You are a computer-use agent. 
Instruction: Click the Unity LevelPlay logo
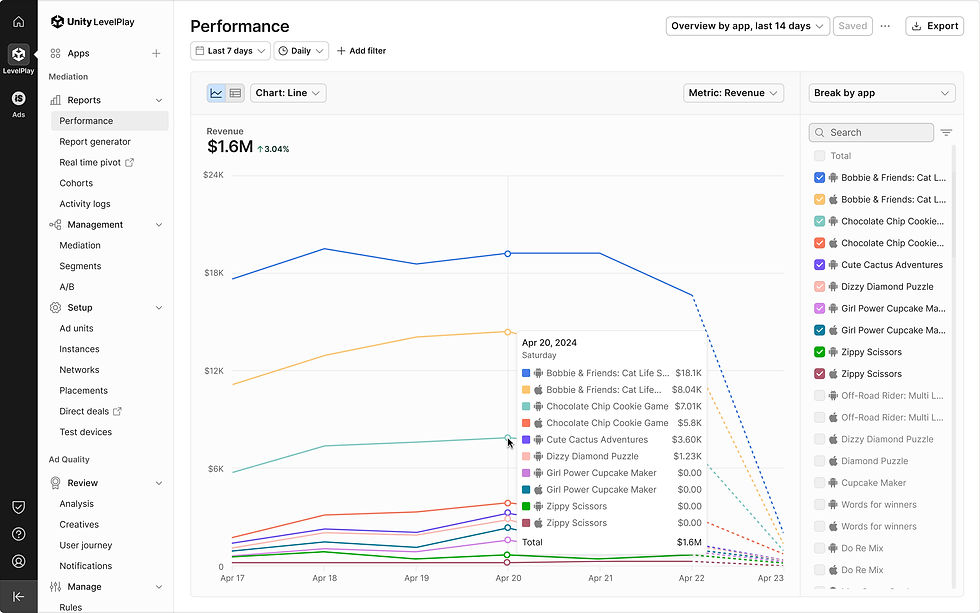point(92,22)
